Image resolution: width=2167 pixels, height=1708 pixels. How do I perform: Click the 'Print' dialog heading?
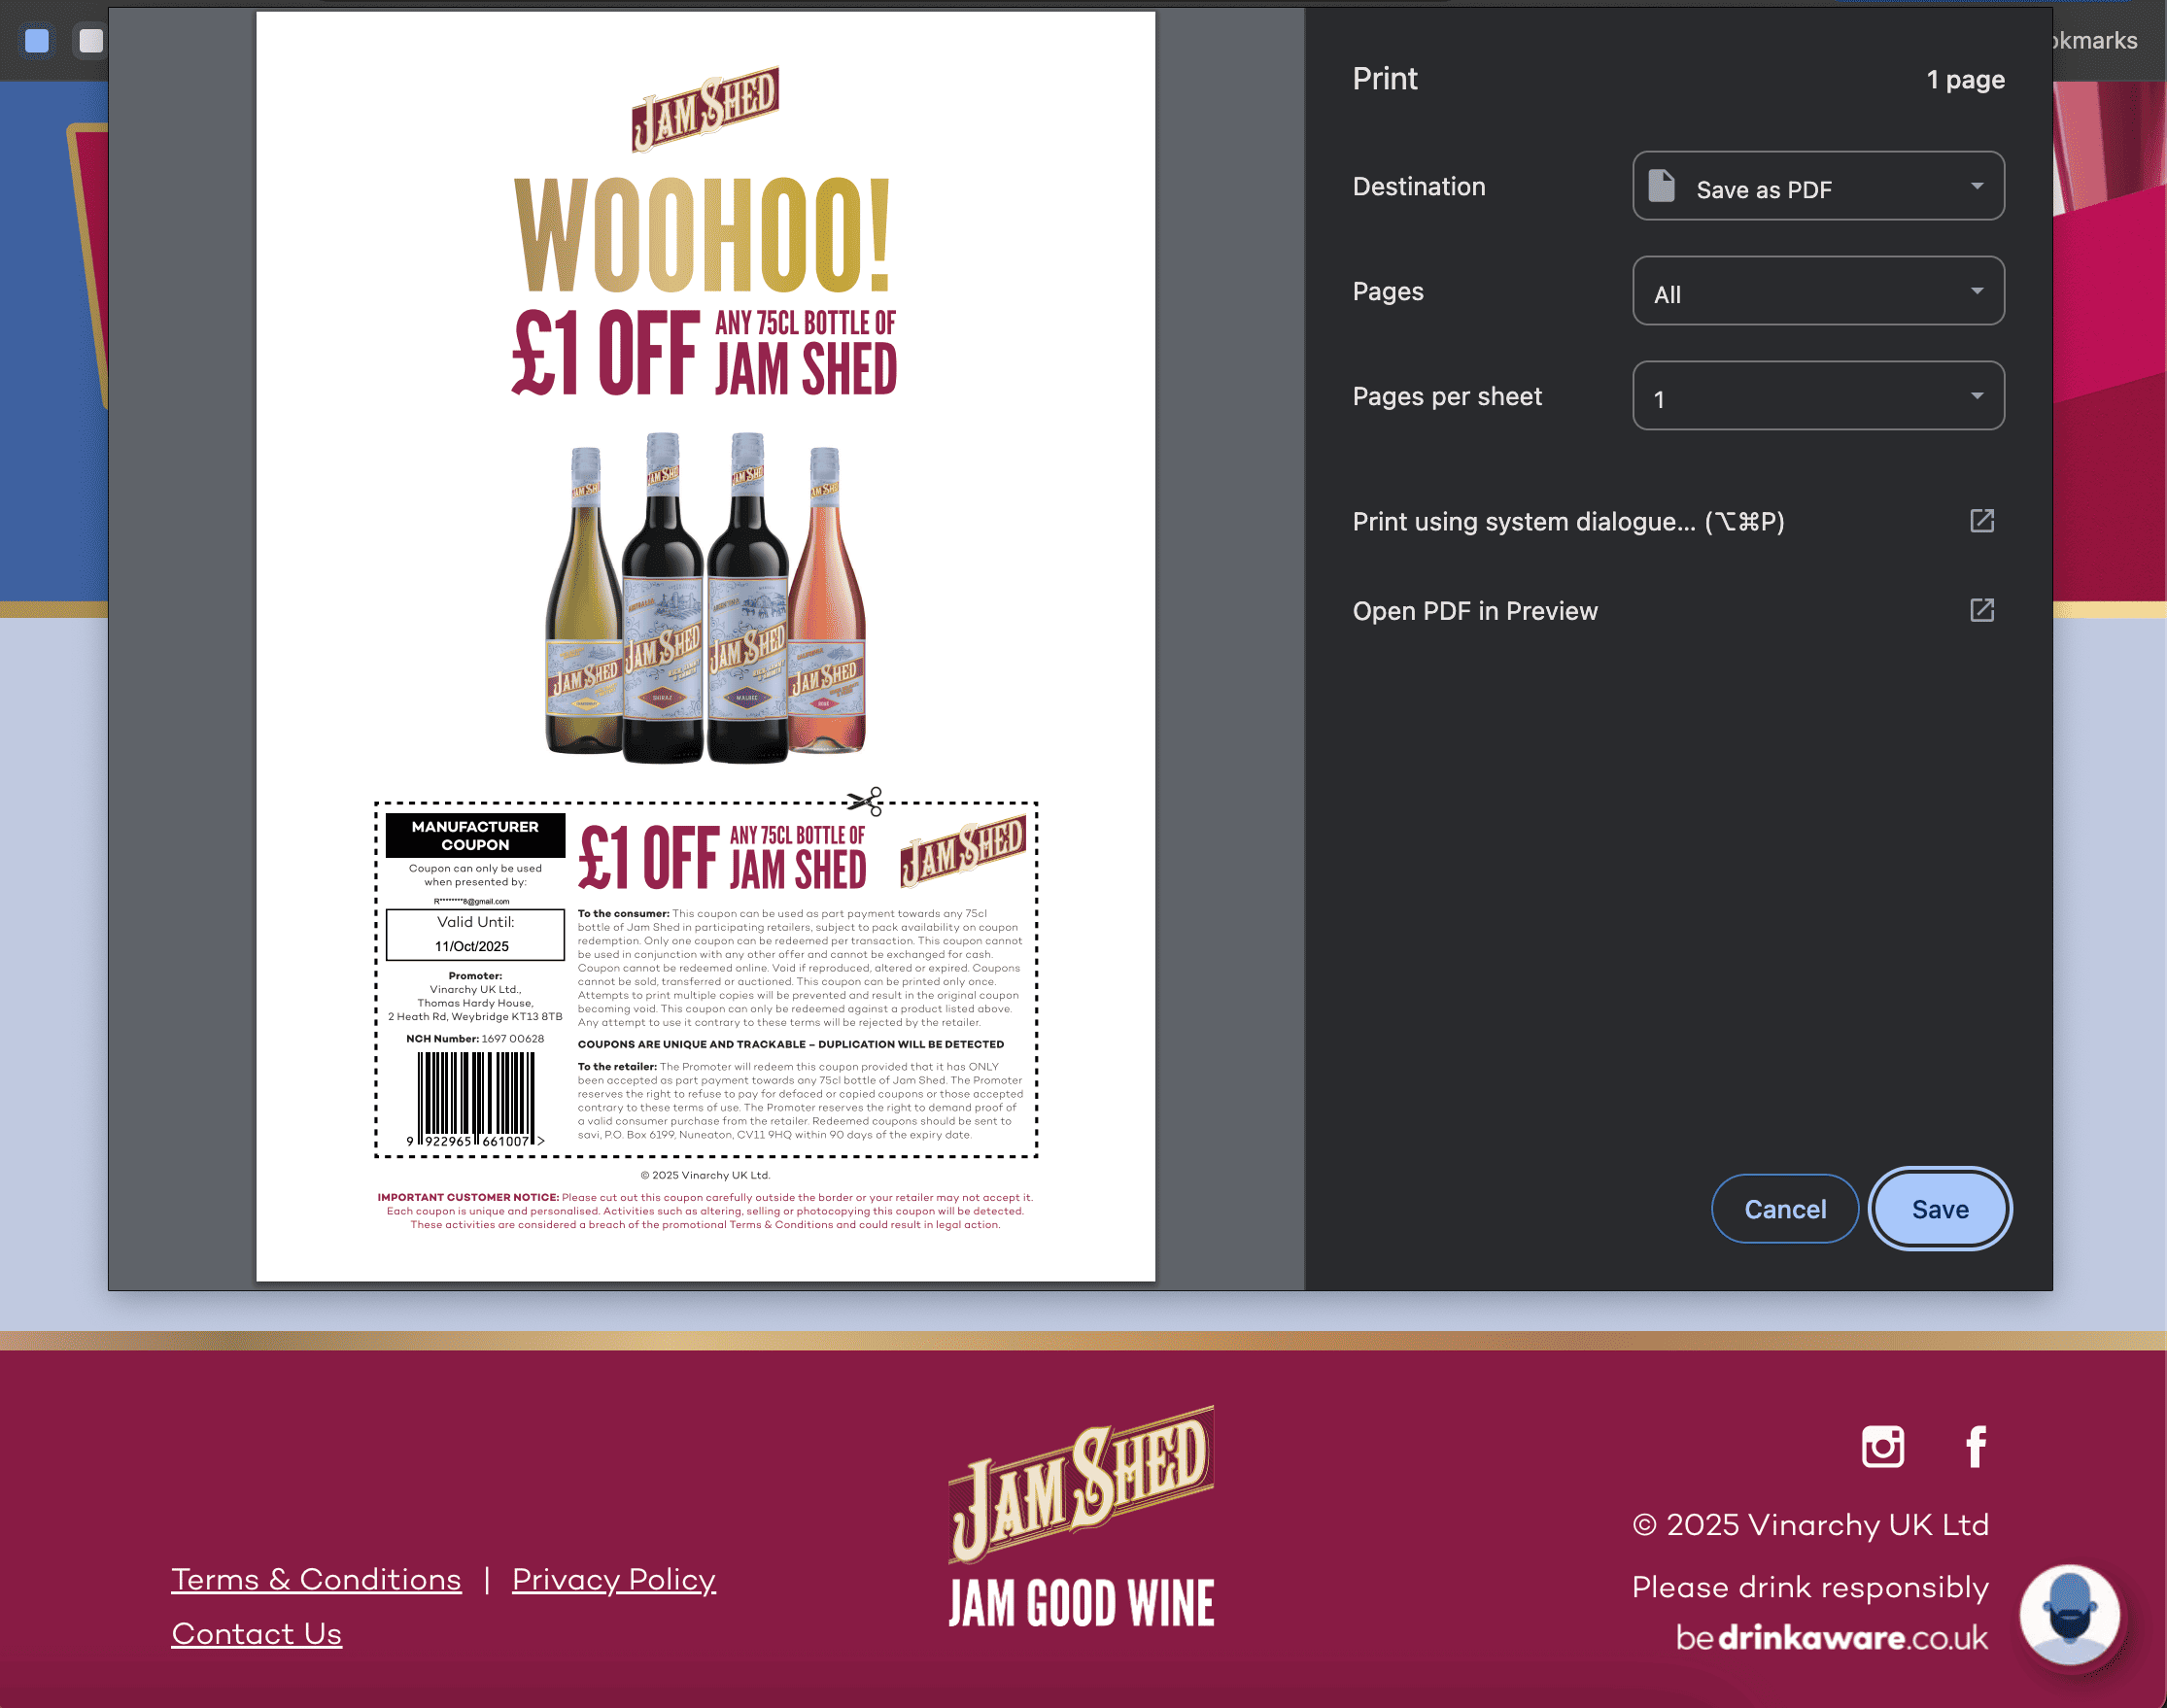pos(1385,79)
